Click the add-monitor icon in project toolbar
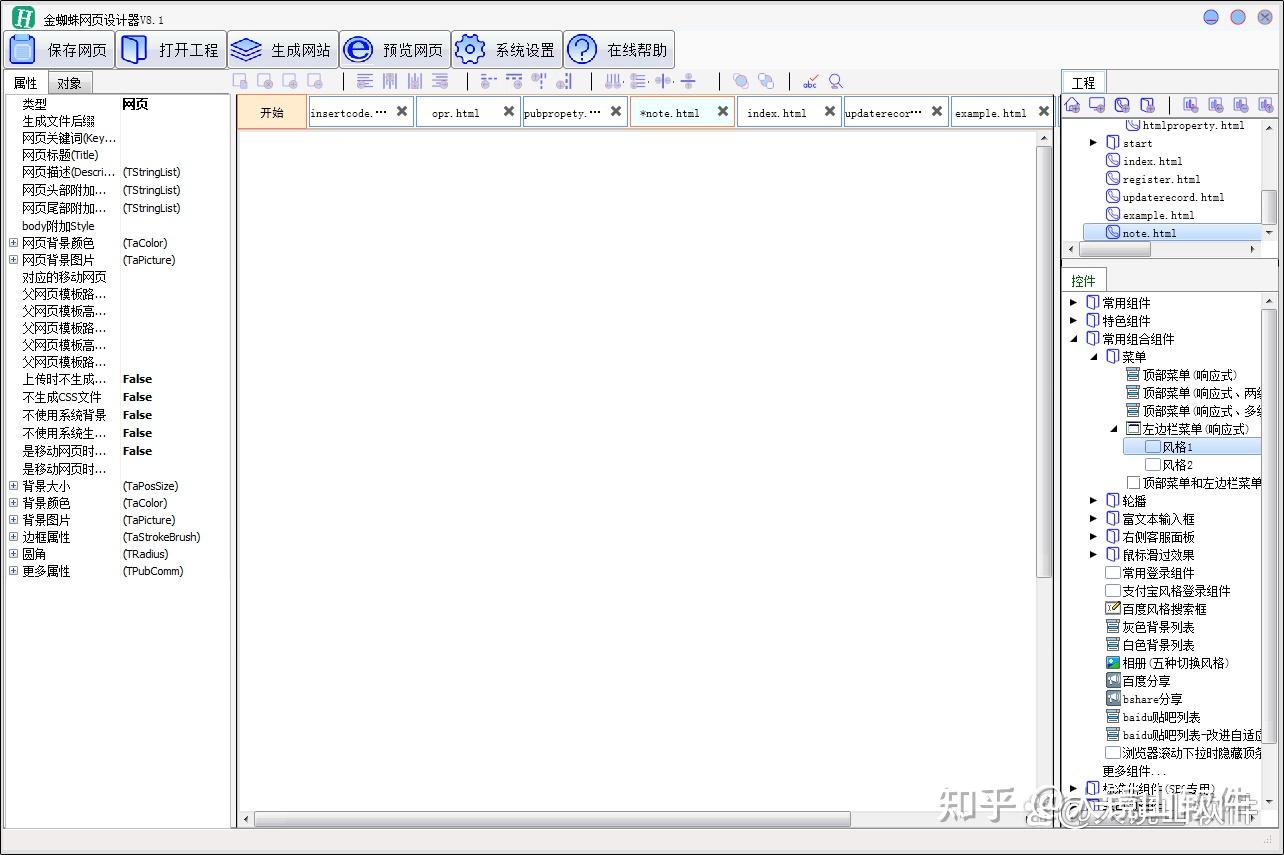The width and height of the screenshot is (1284, 855). [1097, 105]
